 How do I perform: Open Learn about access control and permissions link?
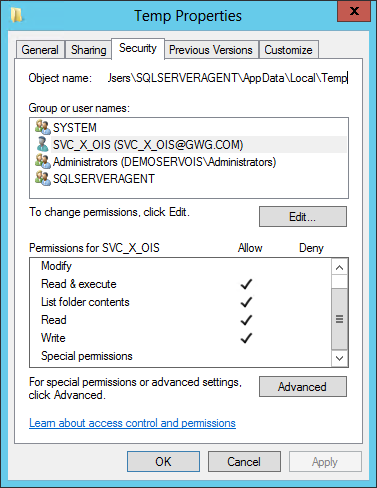click(x=132, y=423)
